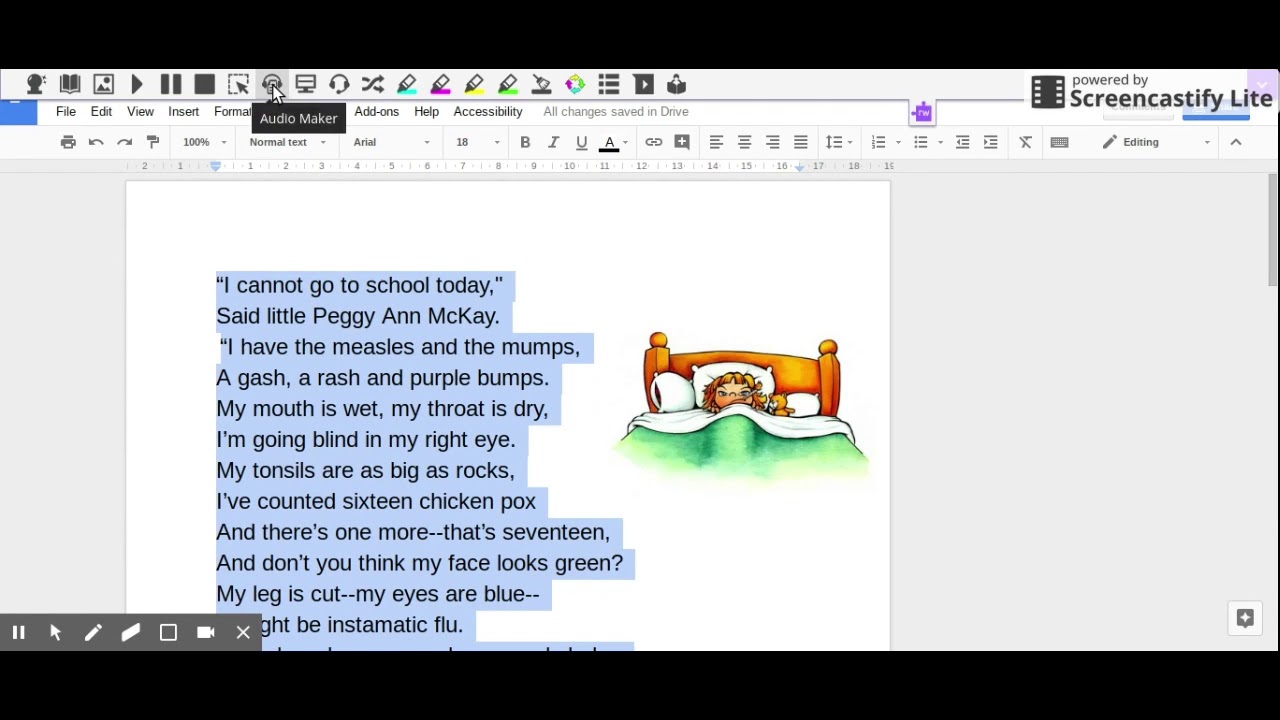Open the Normal text style dropdown
This screenshot has height=720, width=1280.
[288, 142]
